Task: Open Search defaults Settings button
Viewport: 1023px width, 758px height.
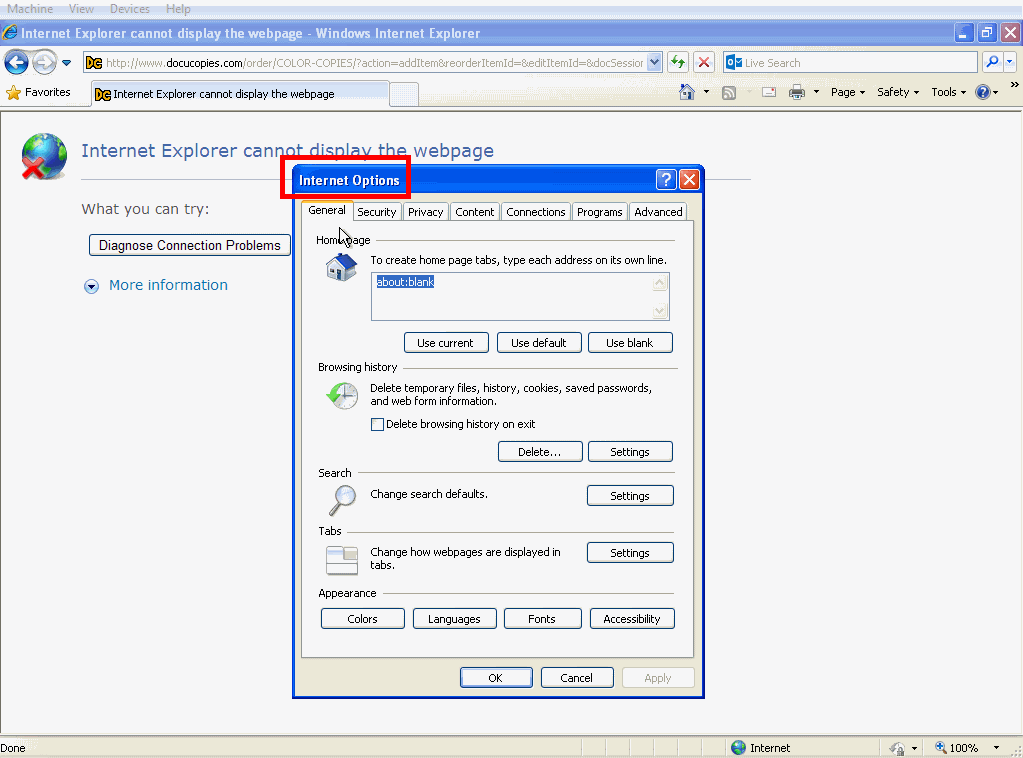Action: click(x=630, y=496)
